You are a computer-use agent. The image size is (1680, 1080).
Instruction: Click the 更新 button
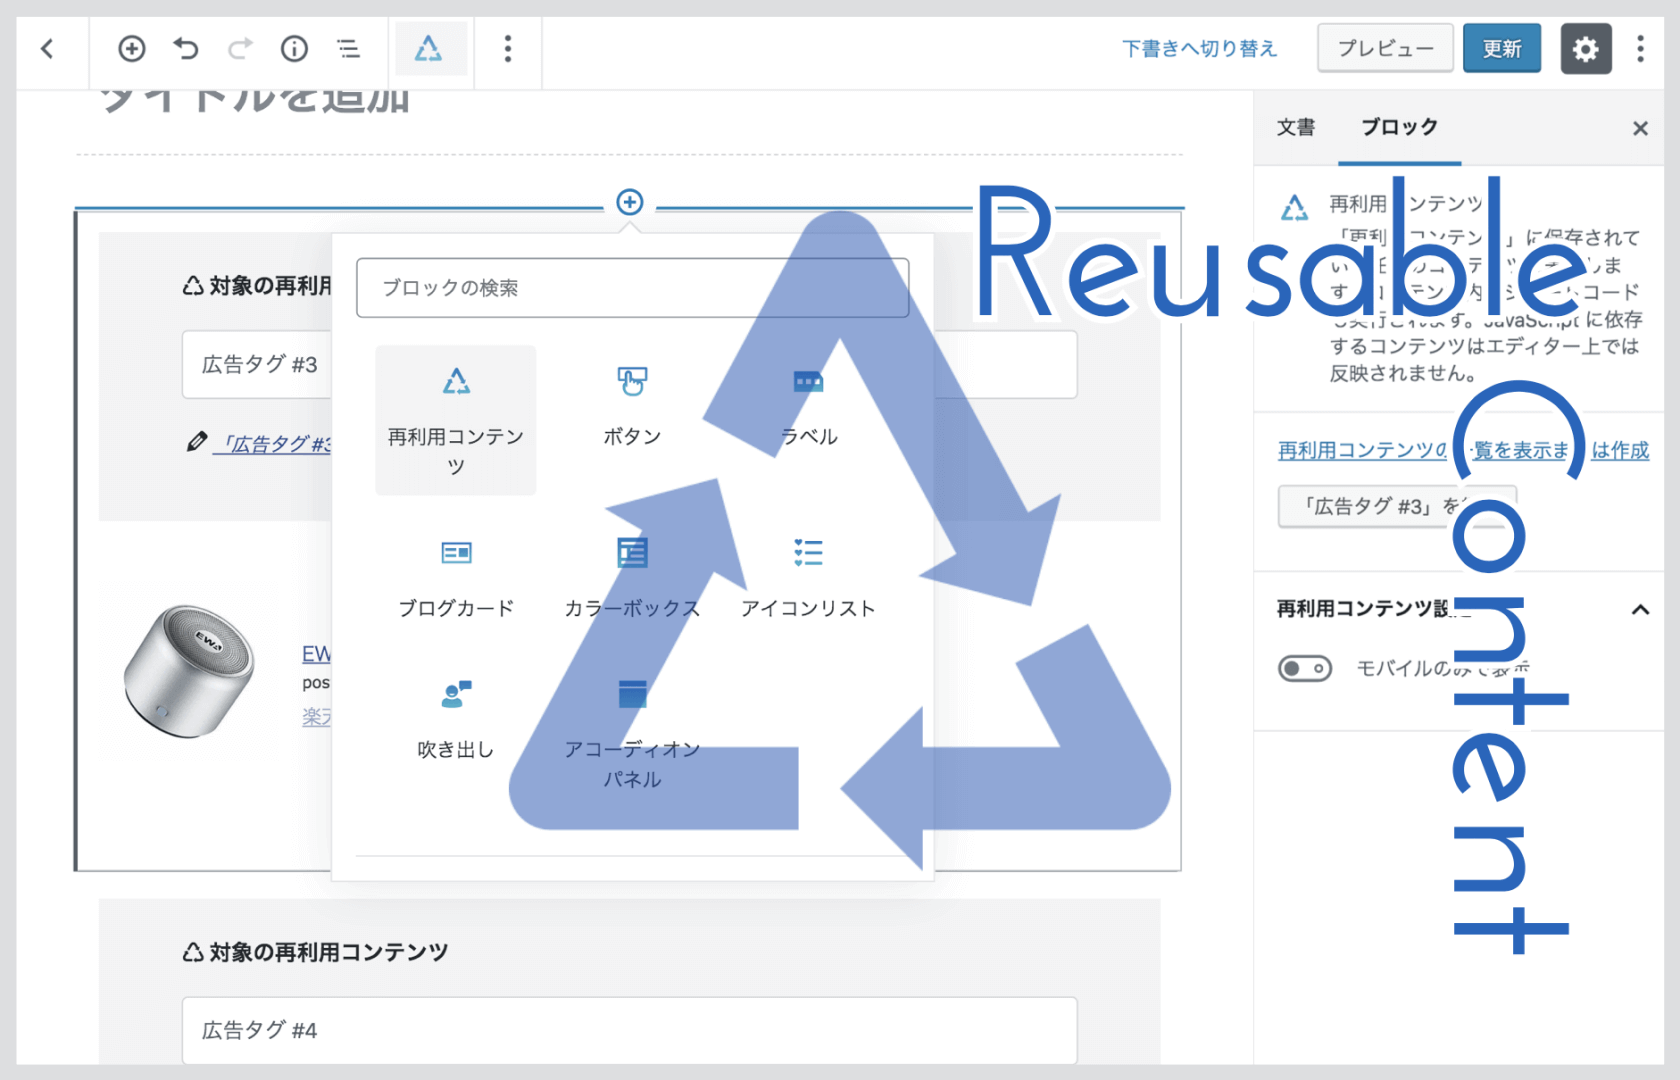tap(1502, 49)
